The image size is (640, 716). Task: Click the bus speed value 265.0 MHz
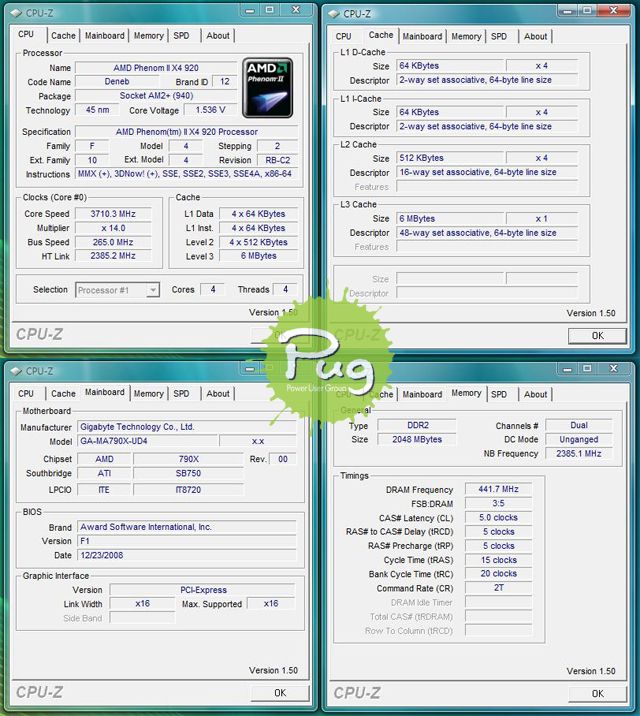113,242
